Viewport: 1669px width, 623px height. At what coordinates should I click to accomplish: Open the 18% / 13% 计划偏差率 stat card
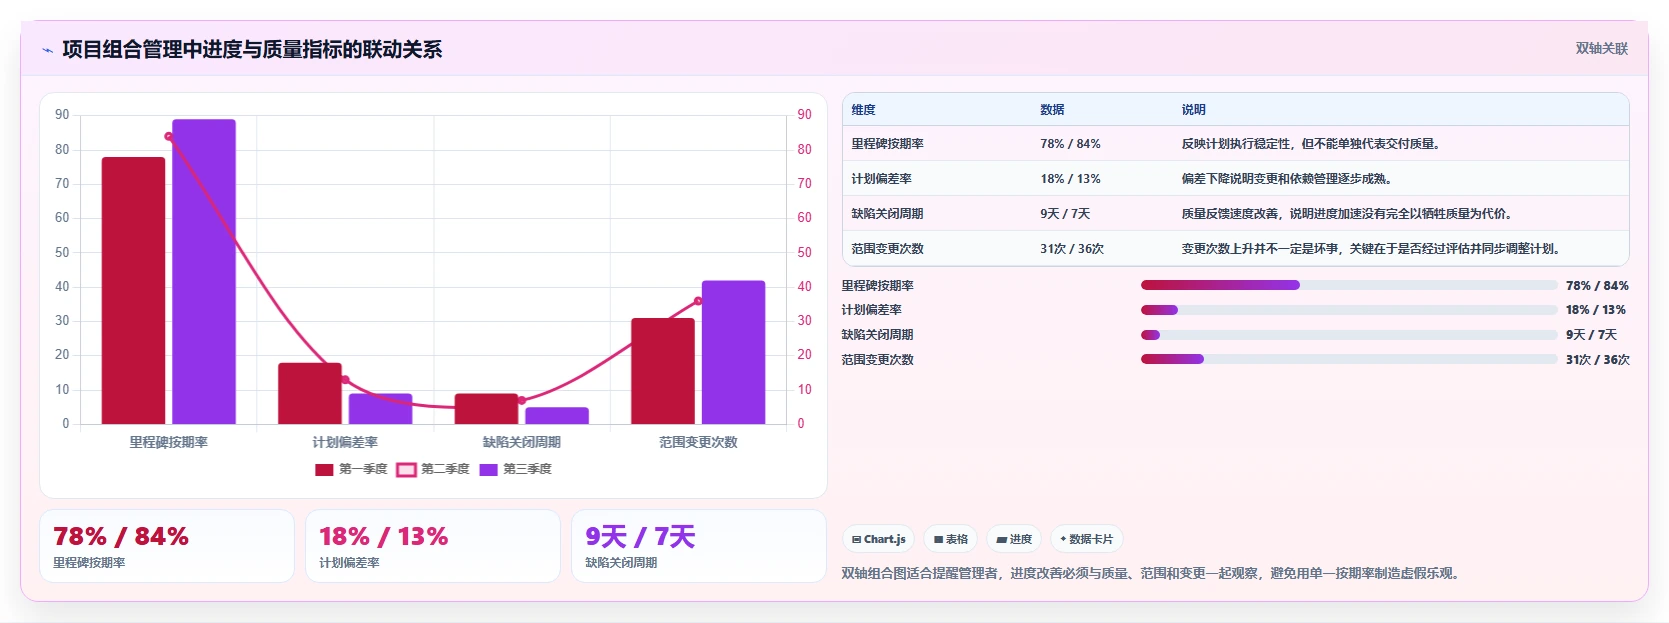433,546
